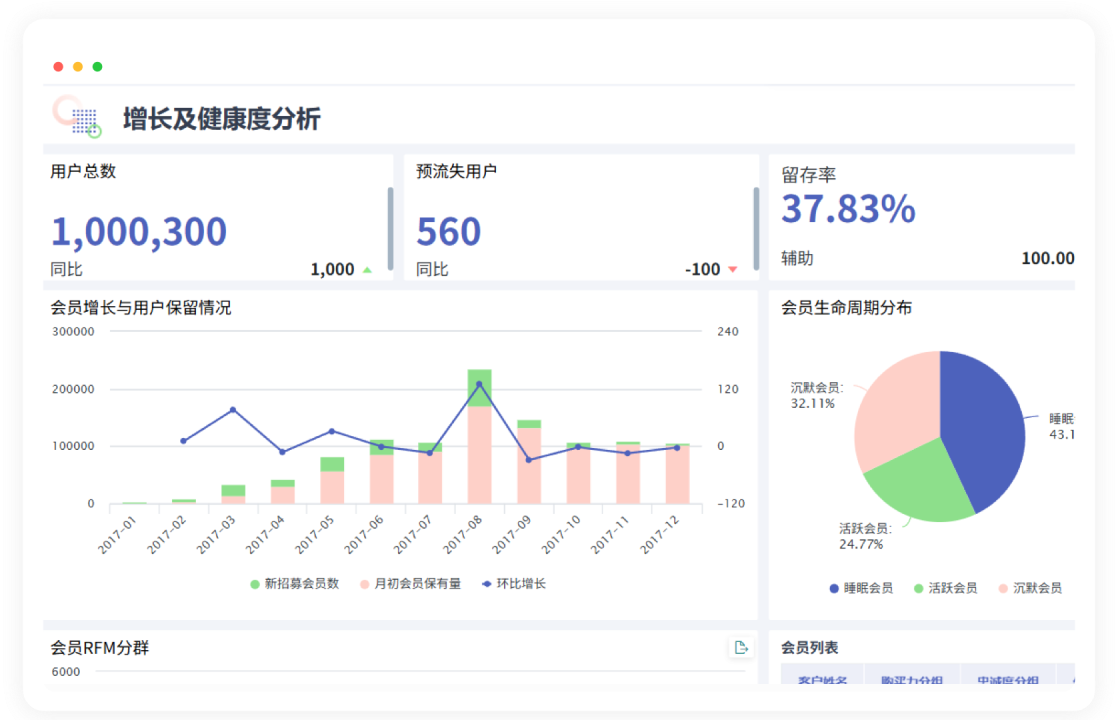1120x720 pixels.
Task: Click the dashboard logo beside 增长及健康度分析
Action: click(x=77, y=116)
